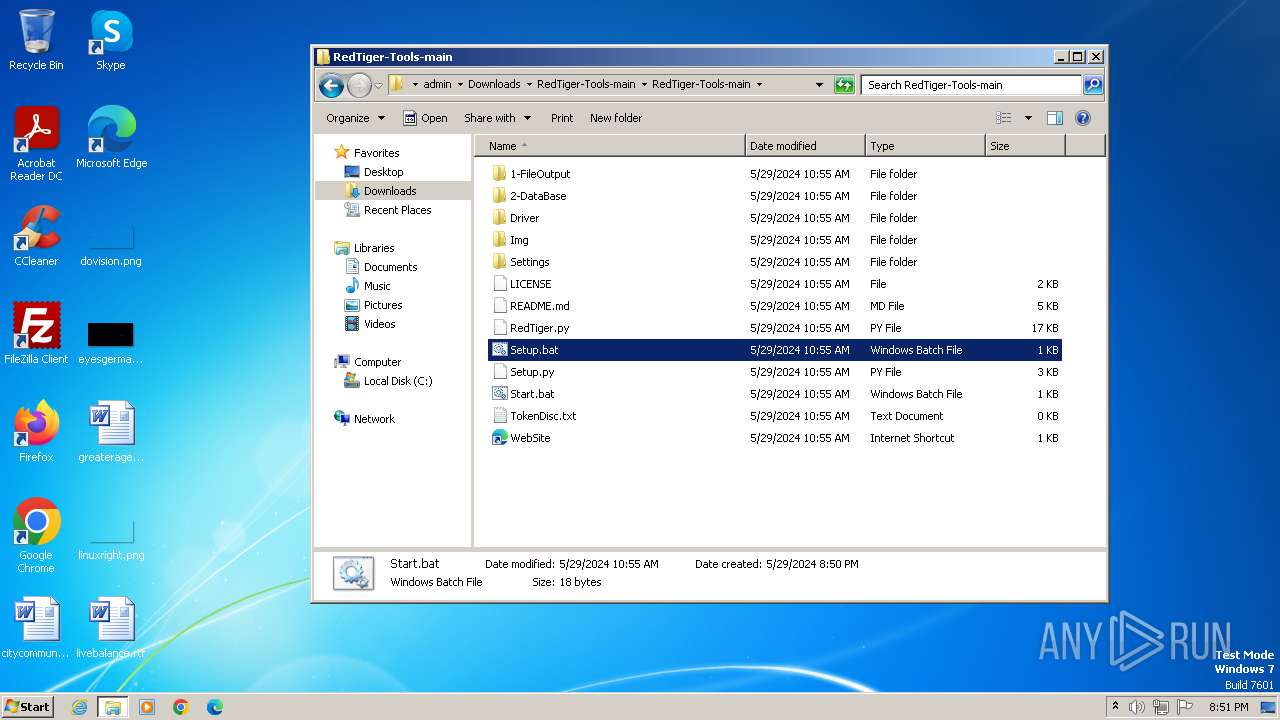Screen dimensions: 1280x720
Task: Select the 2-DataBase folder
Action: click(538, 196)
